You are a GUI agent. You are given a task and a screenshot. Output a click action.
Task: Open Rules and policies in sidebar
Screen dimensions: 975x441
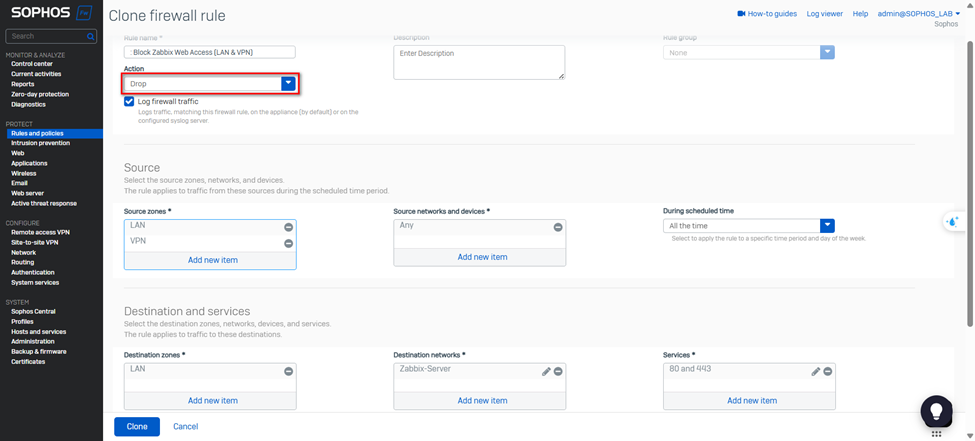point(37,133)
